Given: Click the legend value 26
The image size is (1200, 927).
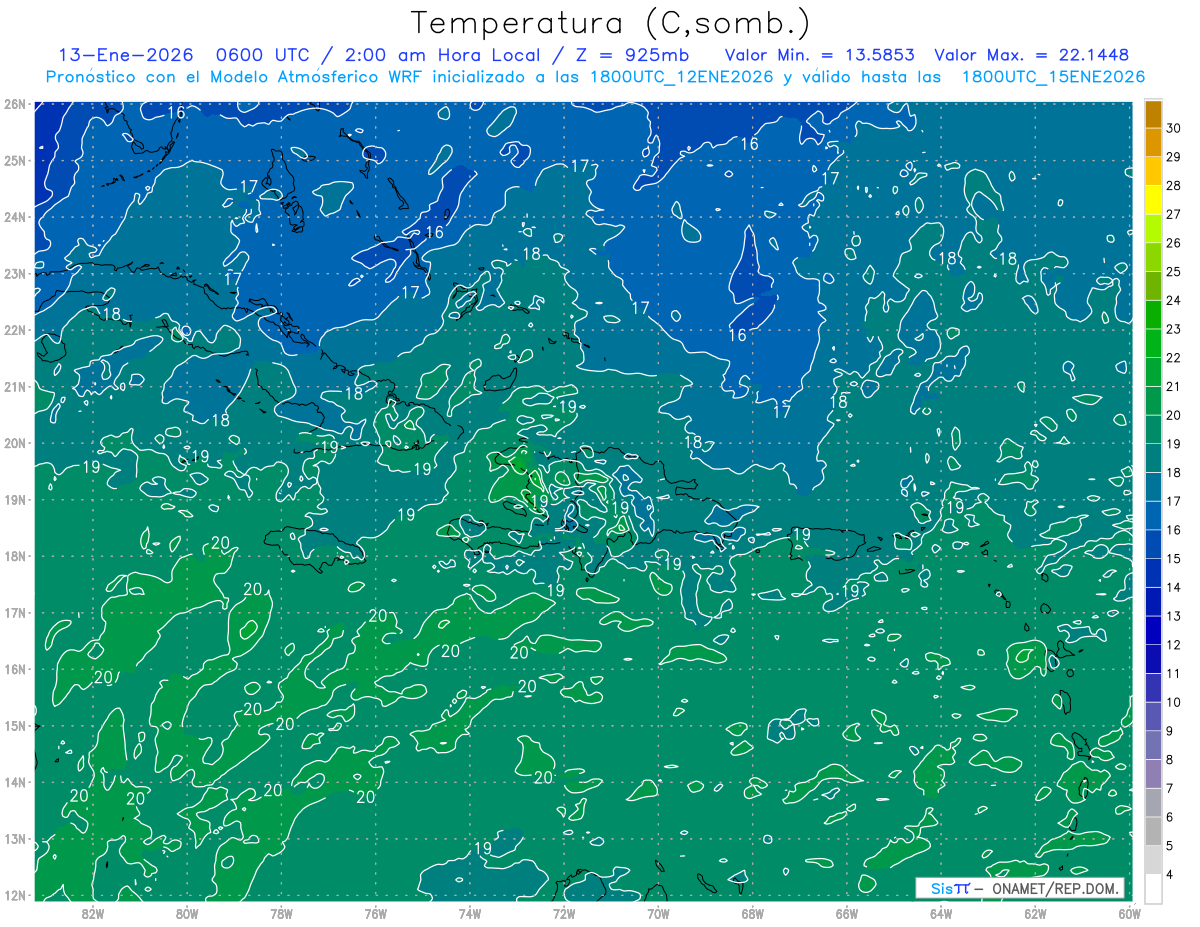Looking at the screenshot, I should click(x=1174, y=243).
